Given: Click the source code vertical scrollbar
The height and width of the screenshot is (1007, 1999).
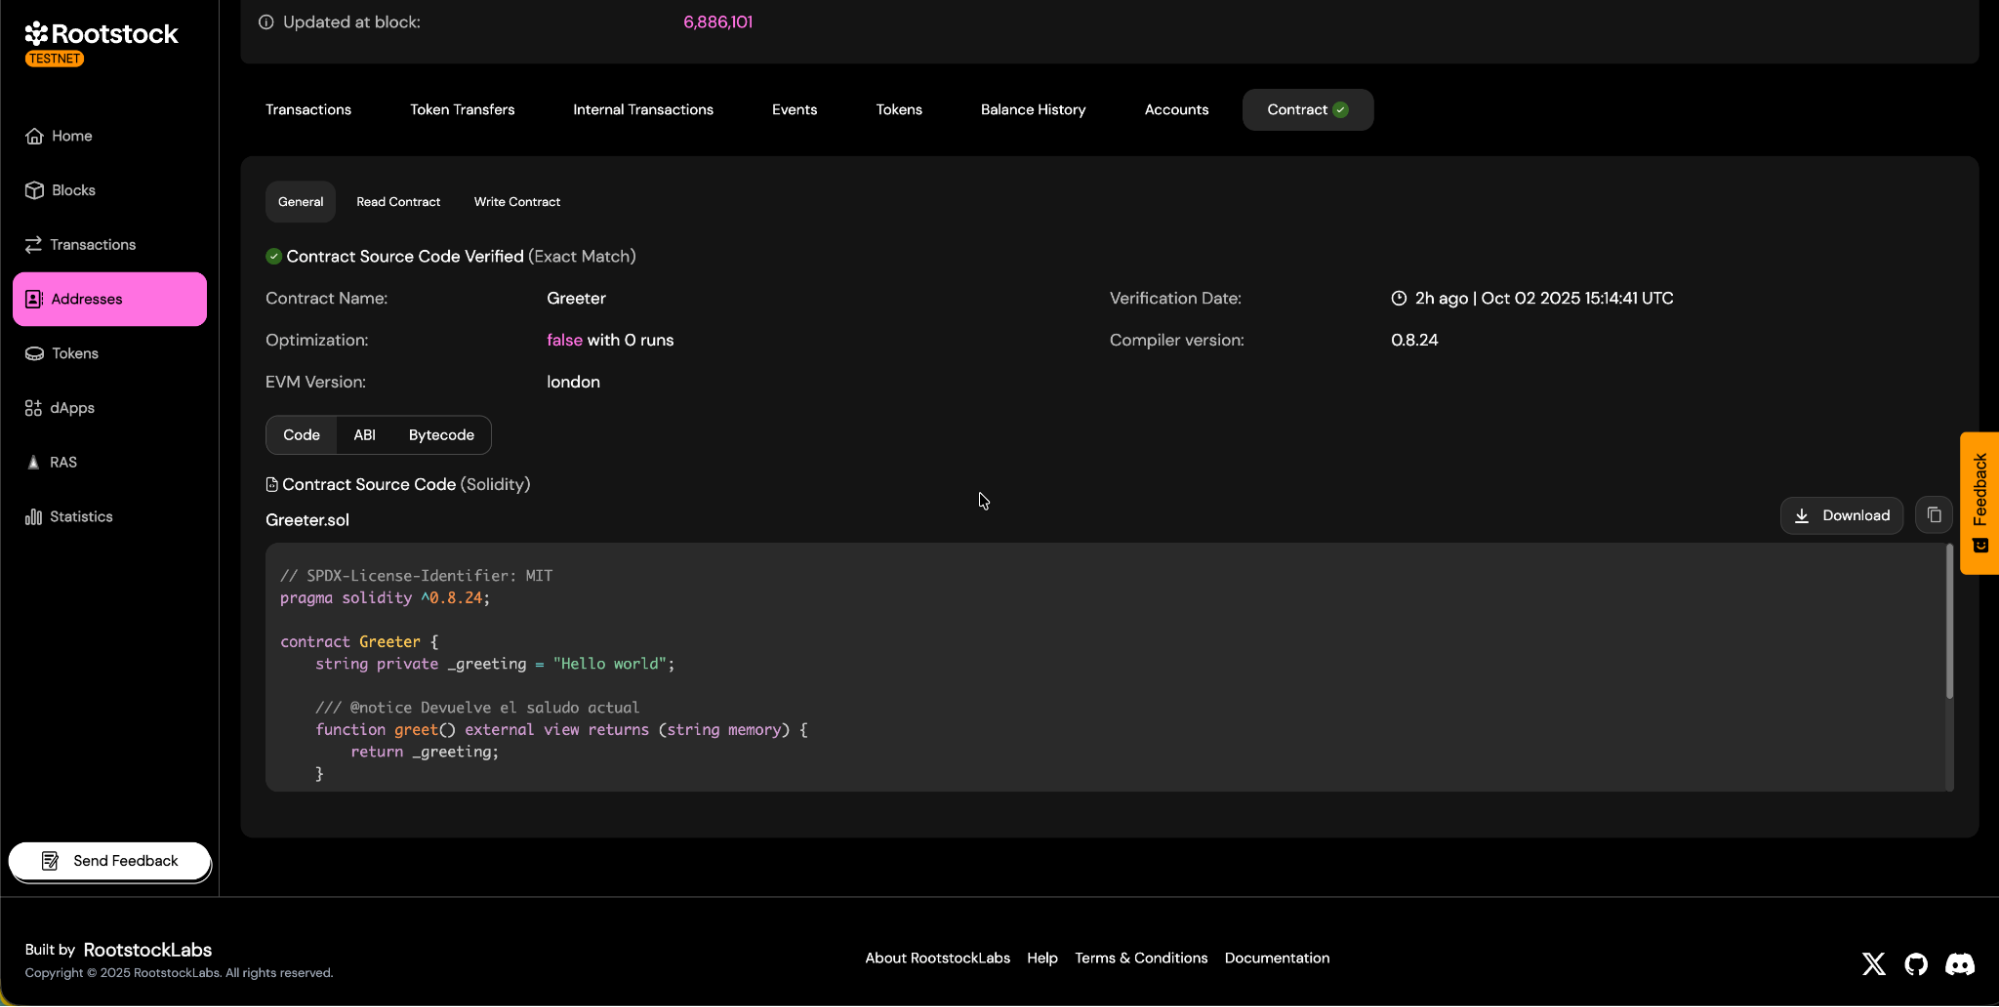Looking at the screenshot, I should pos(1948,622).
